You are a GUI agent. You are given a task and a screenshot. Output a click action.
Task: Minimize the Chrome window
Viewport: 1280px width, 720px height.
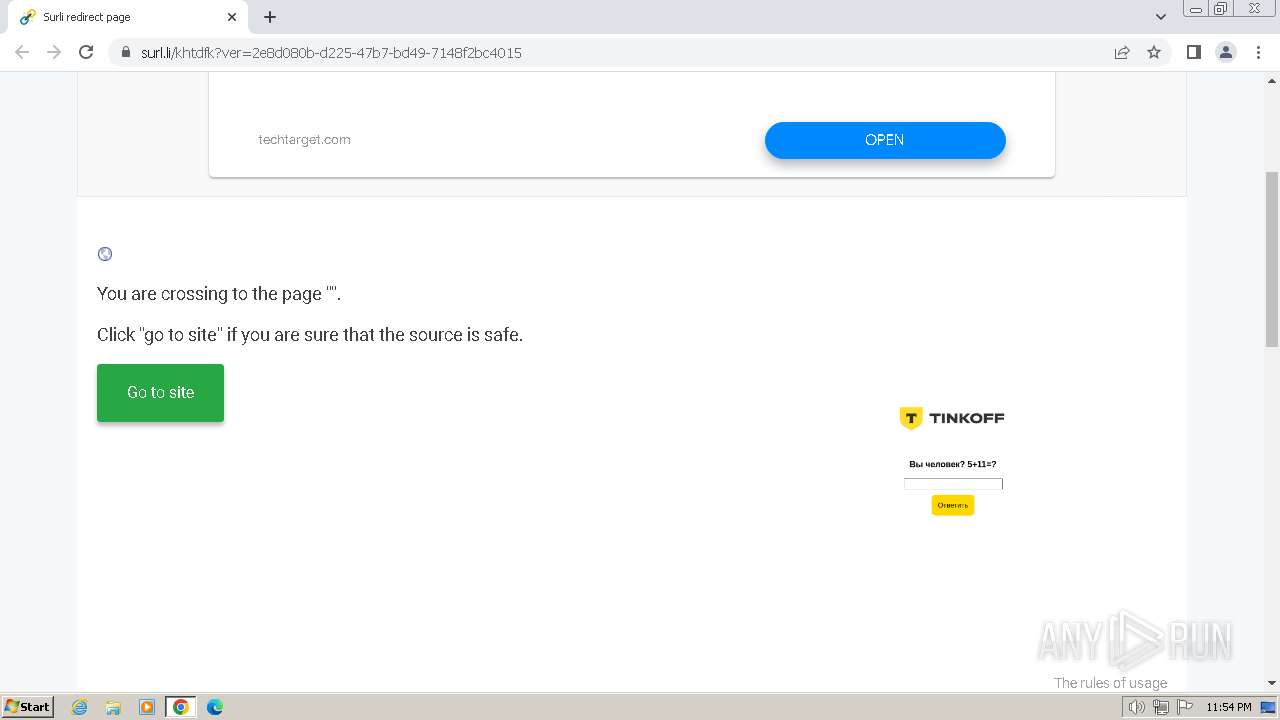click(1195, 9)
